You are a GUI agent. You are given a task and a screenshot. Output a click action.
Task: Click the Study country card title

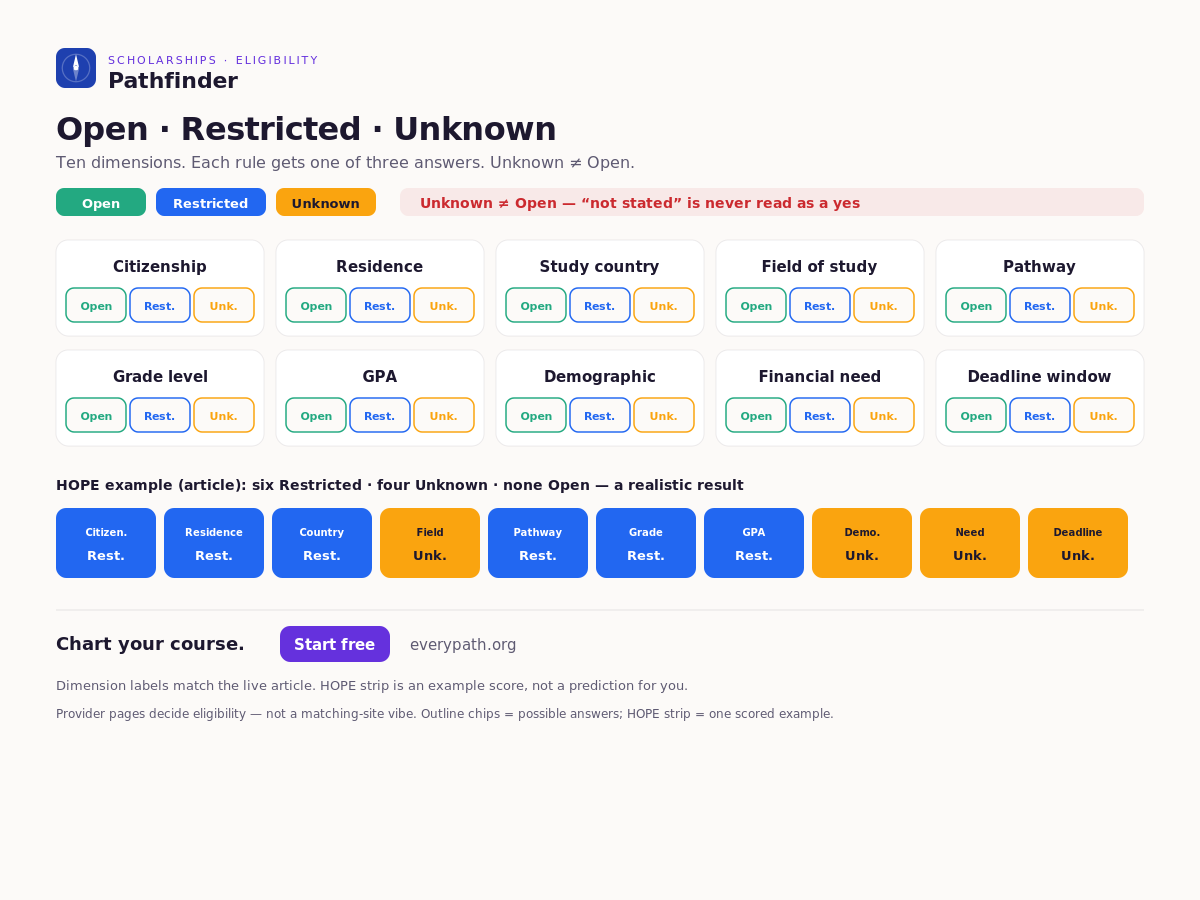pyautogui.click(x=600, y=267)
